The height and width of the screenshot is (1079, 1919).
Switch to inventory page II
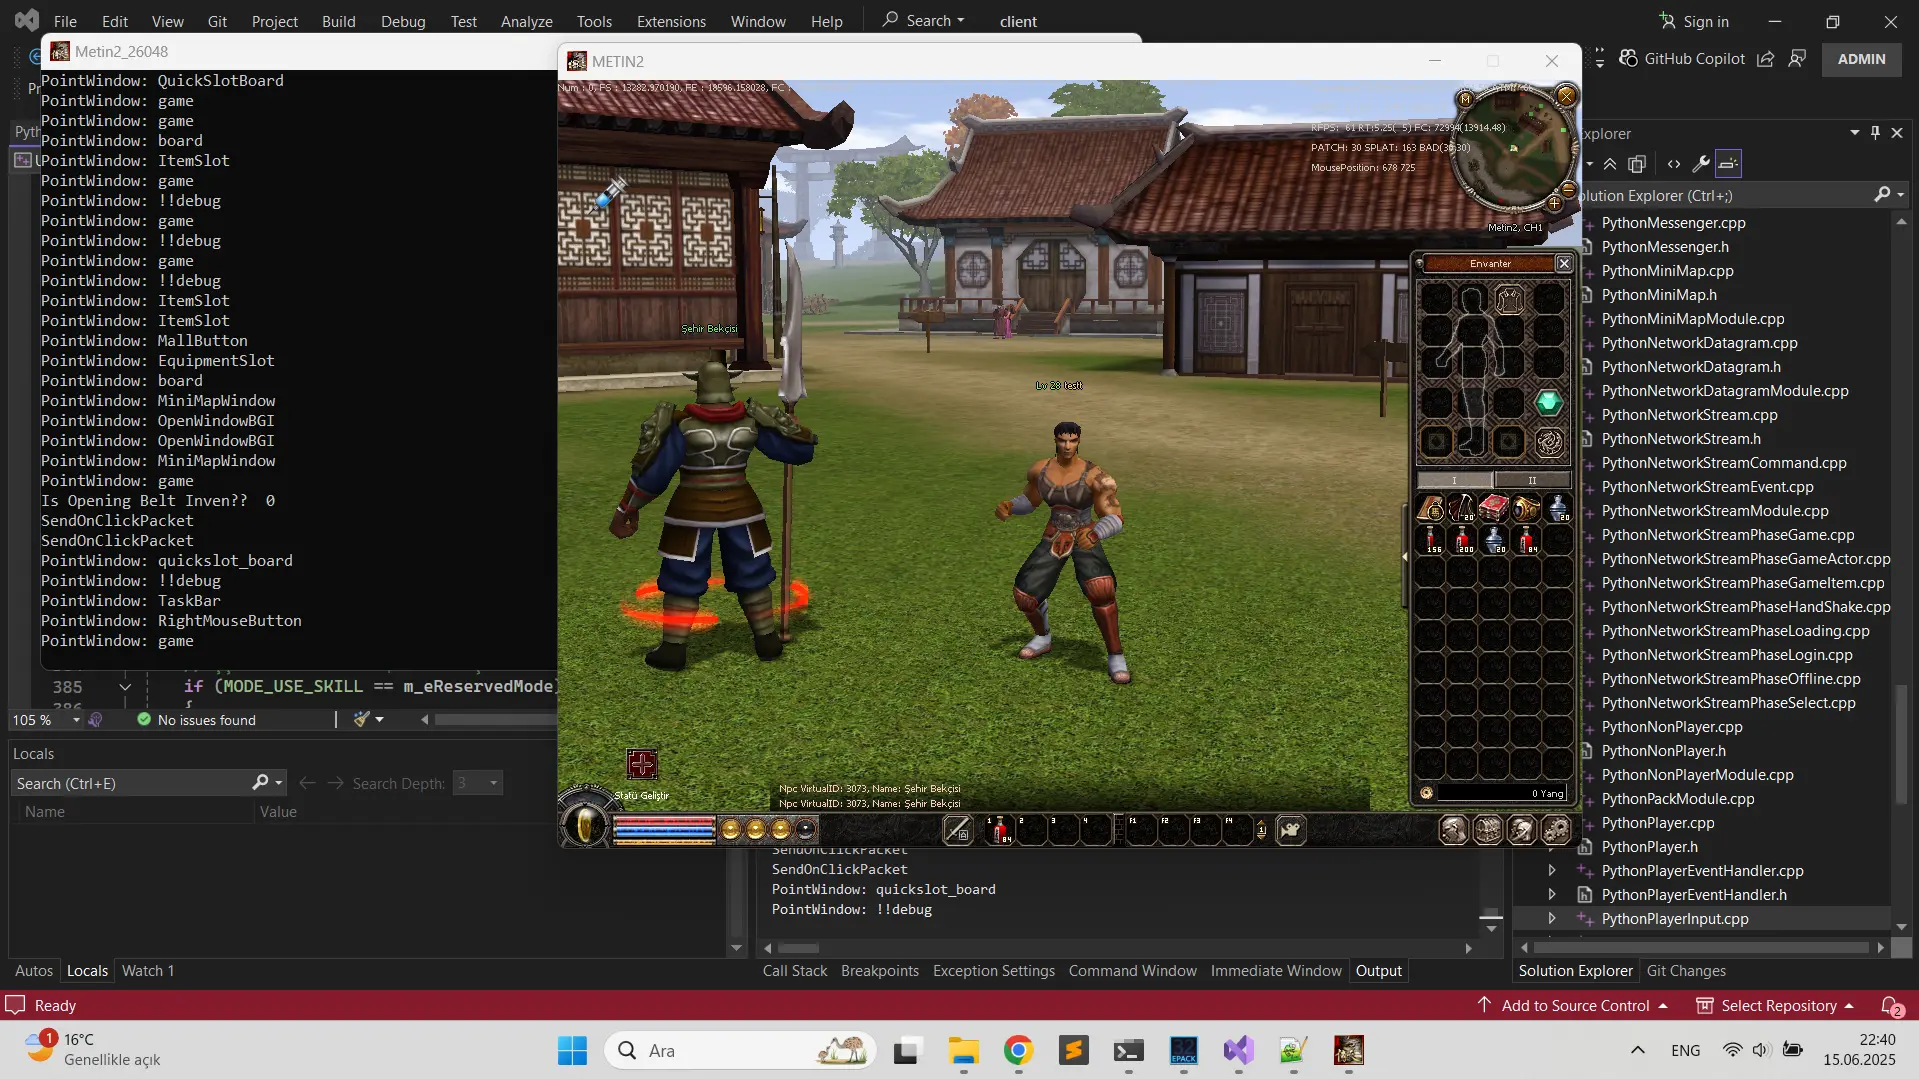(x=1531, y=481)
